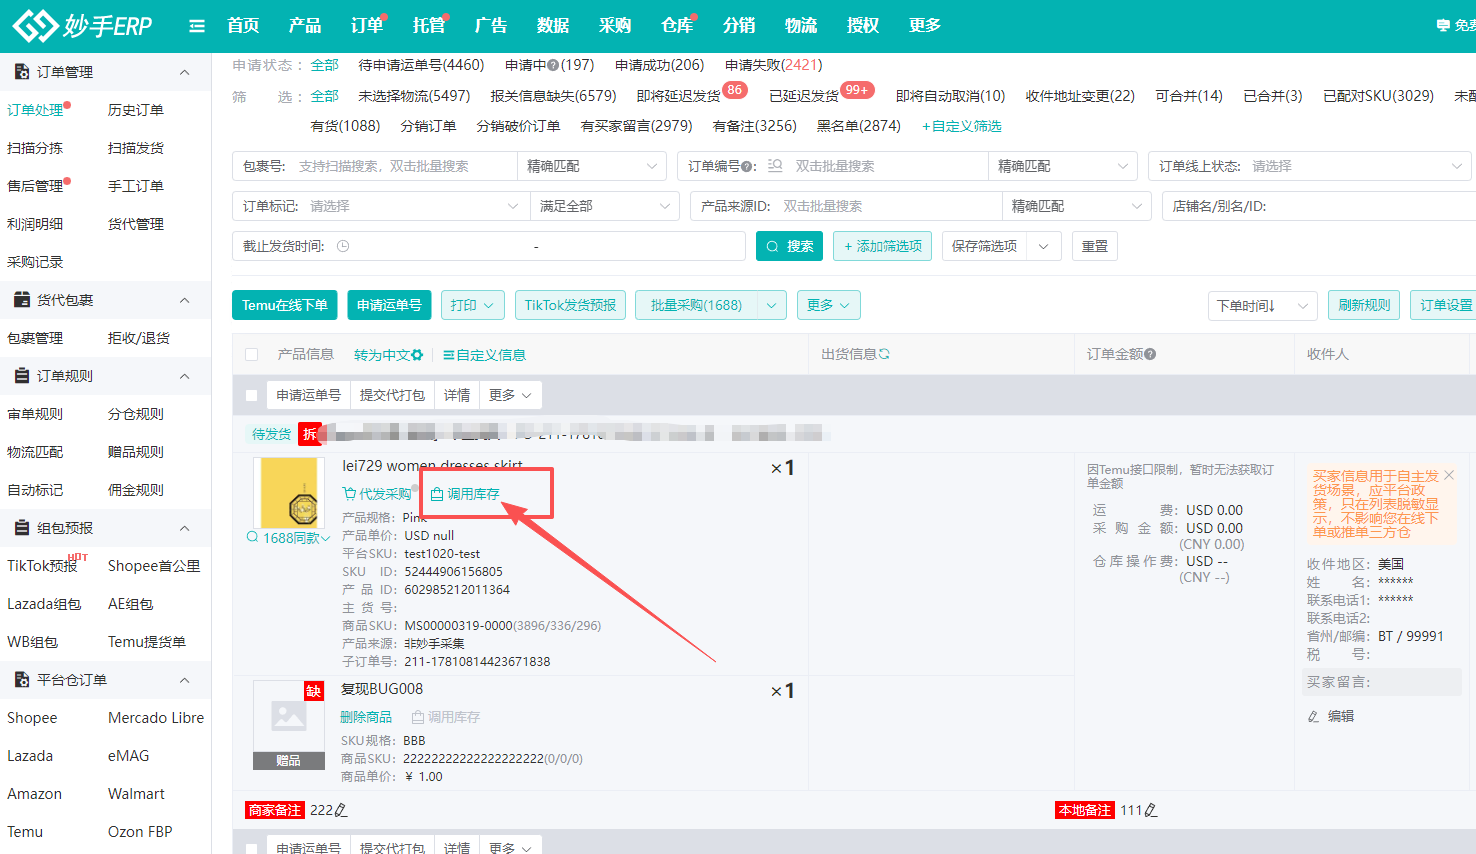This screenshot has width=1476, height=854.
Task: Click the 平台仓订单 section icon
Action: 22,680
